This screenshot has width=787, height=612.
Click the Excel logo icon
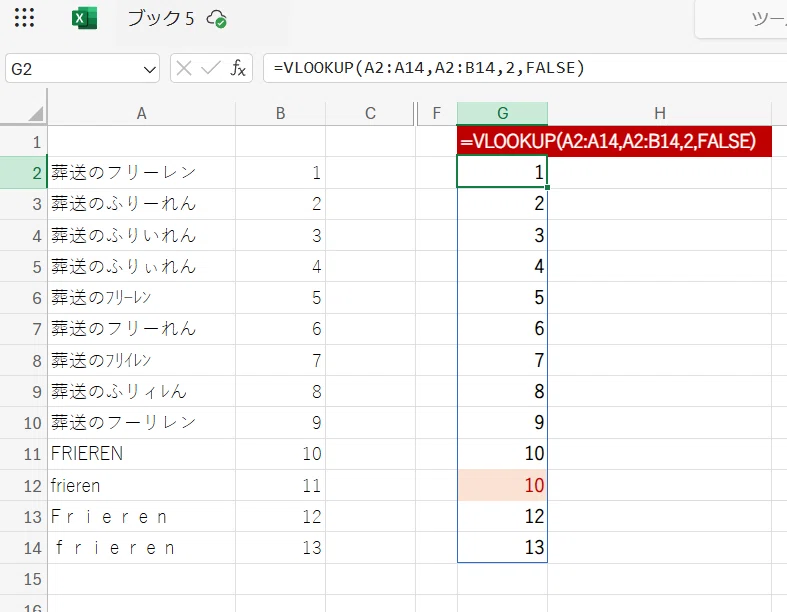click(x=84, y=19)
